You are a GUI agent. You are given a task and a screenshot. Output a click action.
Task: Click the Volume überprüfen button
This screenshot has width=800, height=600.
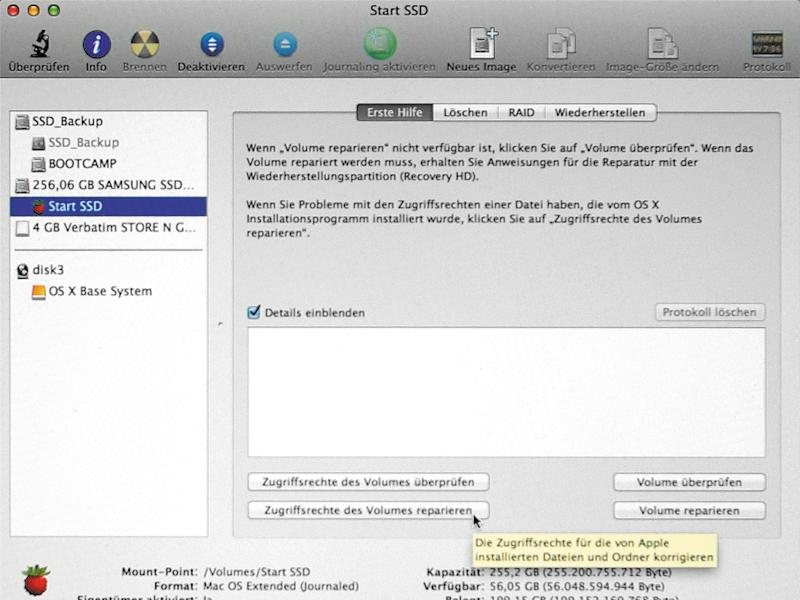coord(689,482)
